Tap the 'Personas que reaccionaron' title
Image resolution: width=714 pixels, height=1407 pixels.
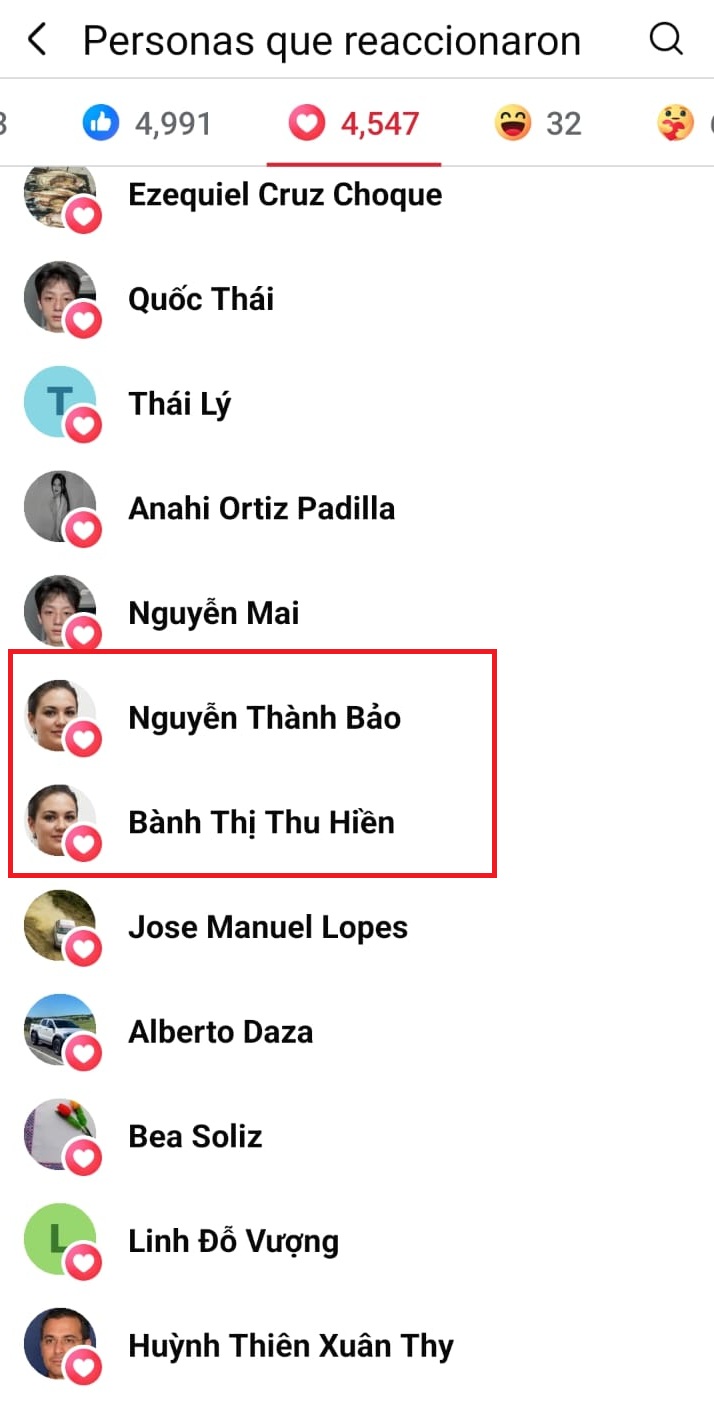(332, 41)
